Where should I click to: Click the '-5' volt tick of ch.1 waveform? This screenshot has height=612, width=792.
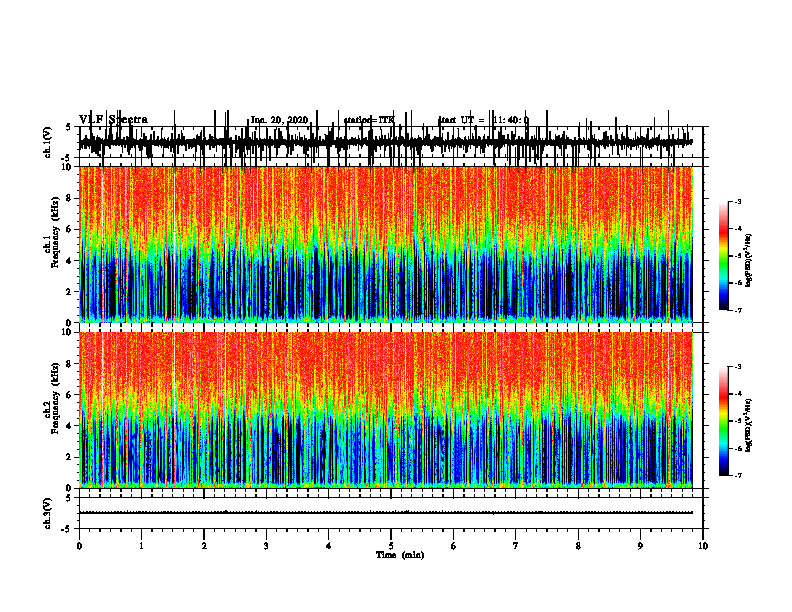coord(67,158)
